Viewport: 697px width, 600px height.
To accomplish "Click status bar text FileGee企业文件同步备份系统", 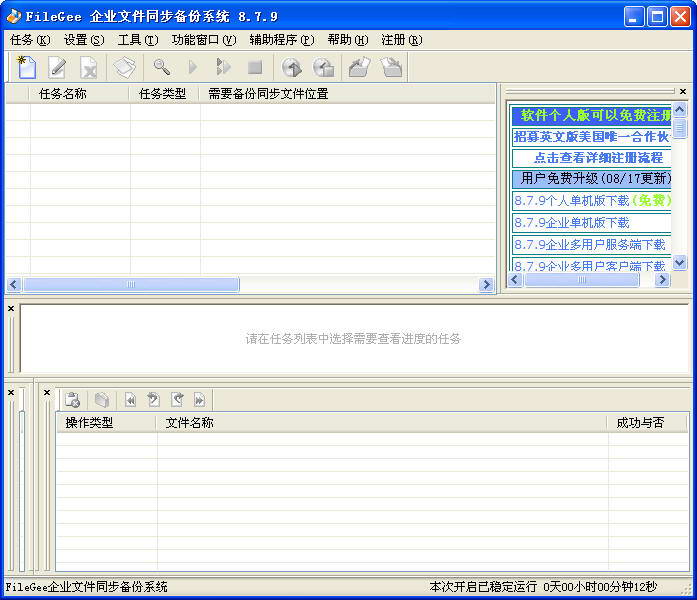I will tap(86, 587).
